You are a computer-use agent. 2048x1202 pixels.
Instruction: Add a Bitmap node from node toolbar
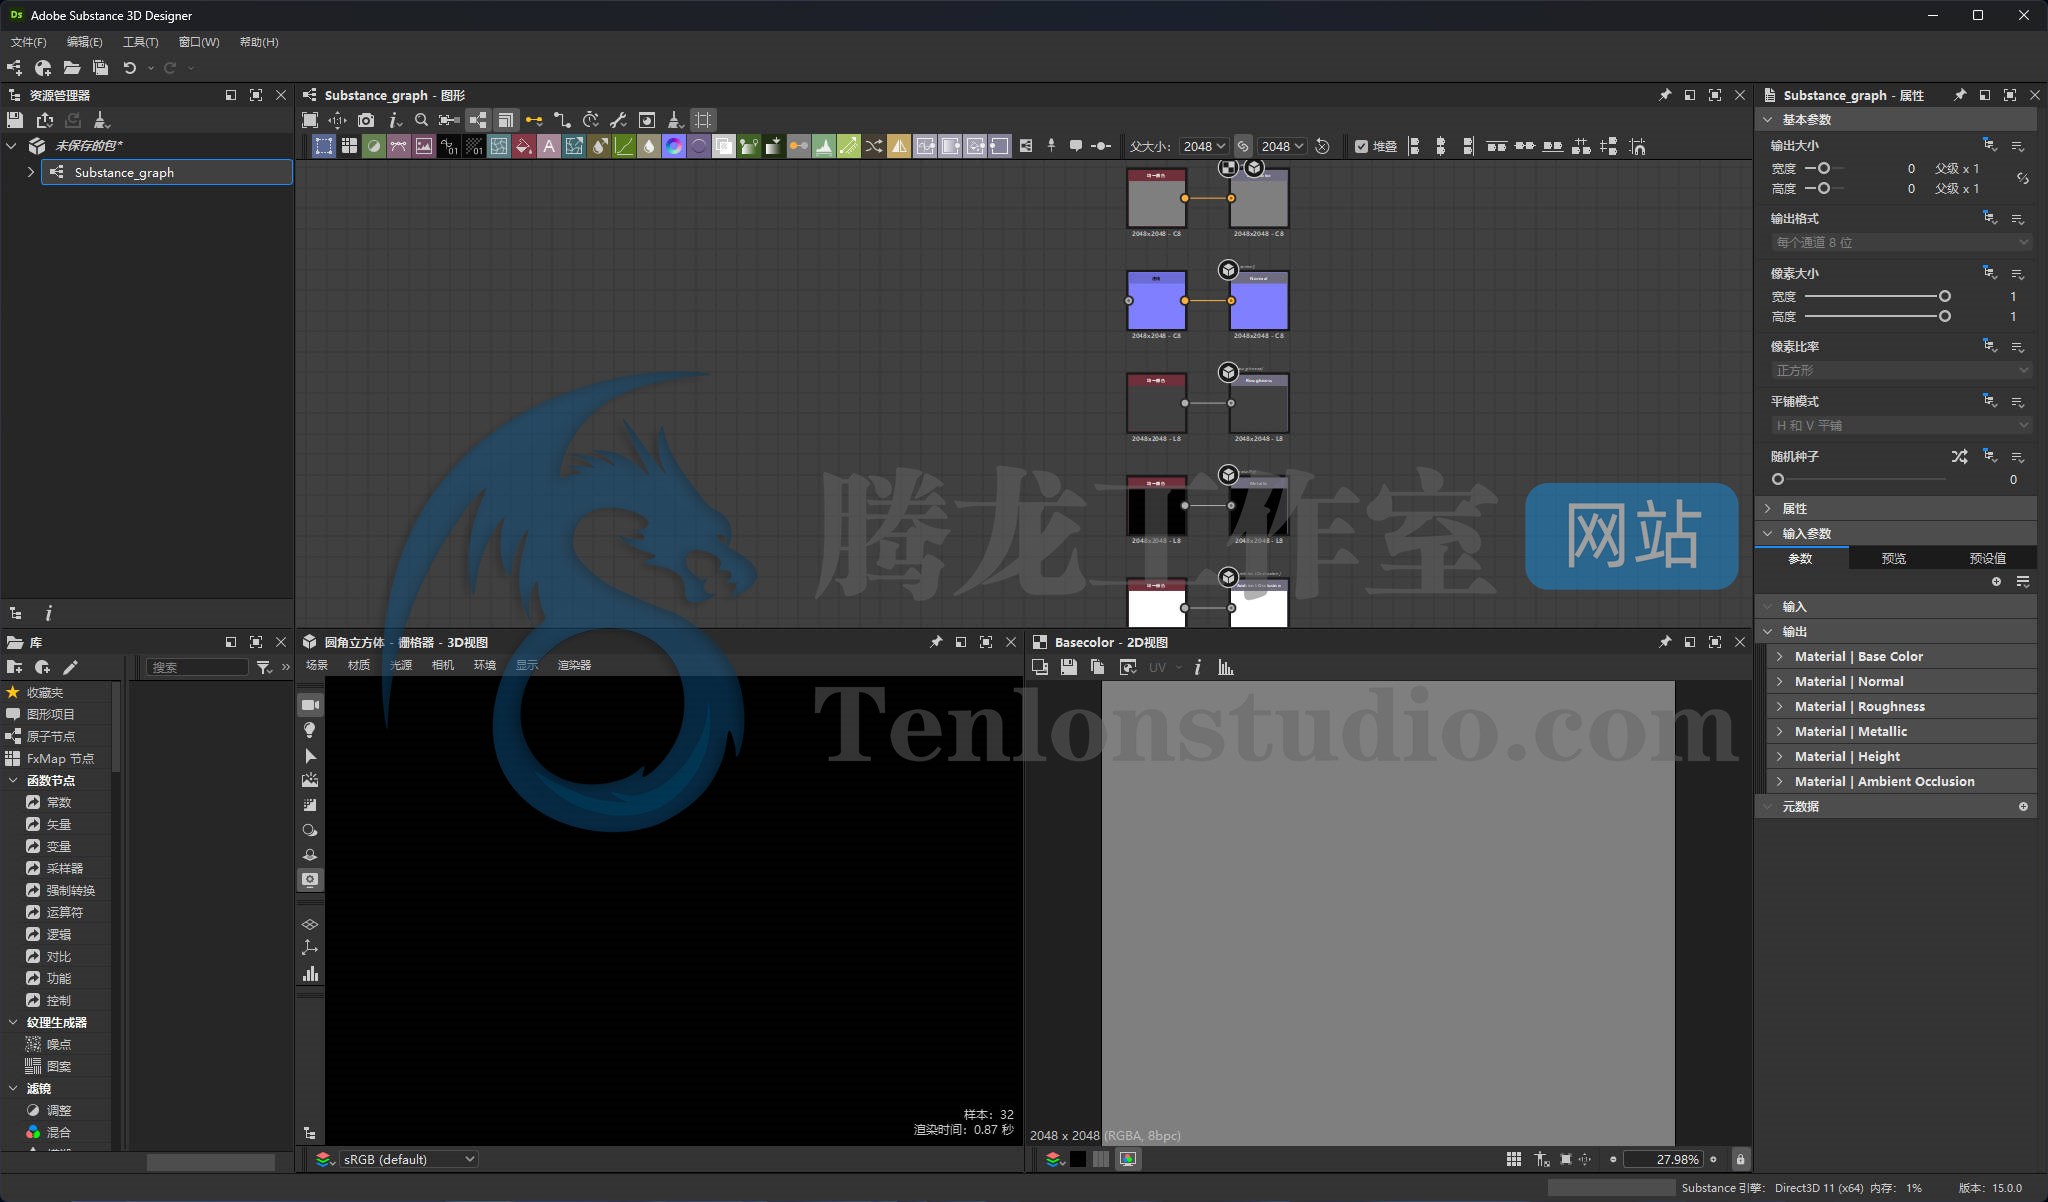point(424,146)
